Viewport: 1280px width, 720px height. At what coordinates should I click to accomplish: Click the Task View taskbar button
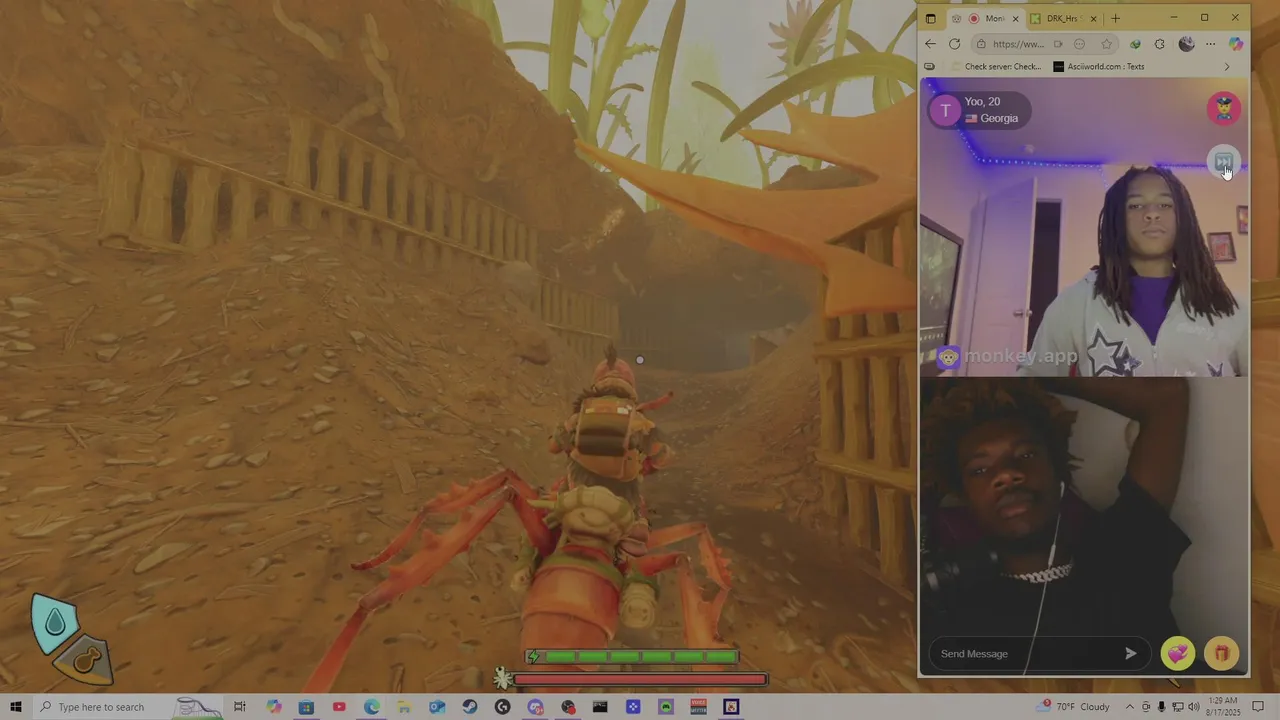pyautogui.click(x=240, y=707)
